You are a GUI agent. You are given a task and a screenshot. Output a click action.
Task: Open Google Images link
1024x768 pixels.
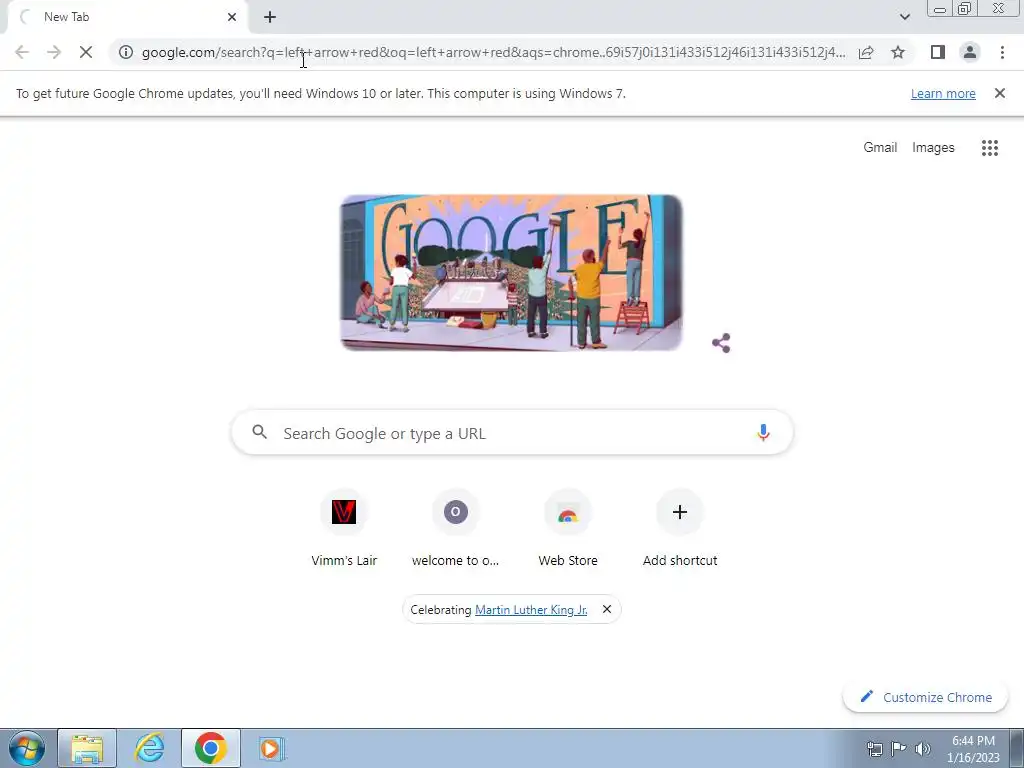click(x=933, y=148)
